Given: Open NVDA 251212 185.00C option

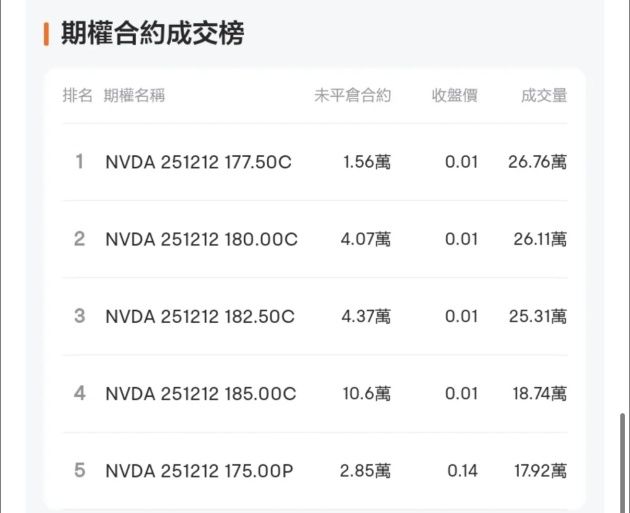Looking at the screenshot, I should click(200, 394).
